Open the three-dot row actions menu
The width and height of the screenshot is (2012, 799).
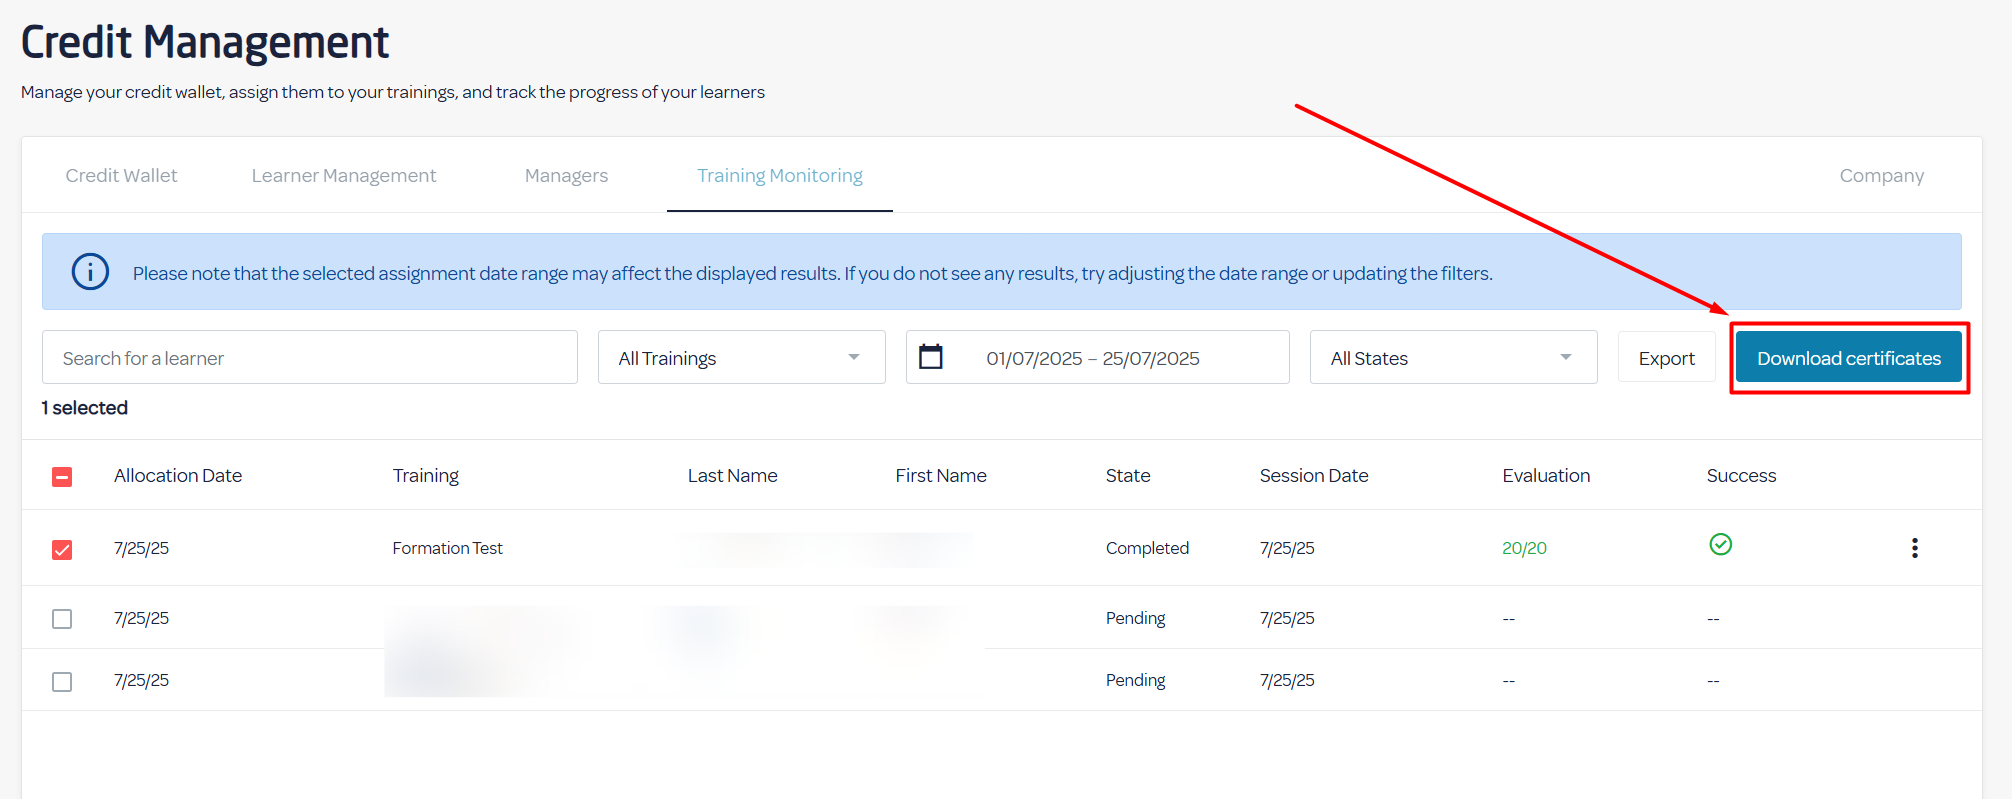(x=1914, y=548)
